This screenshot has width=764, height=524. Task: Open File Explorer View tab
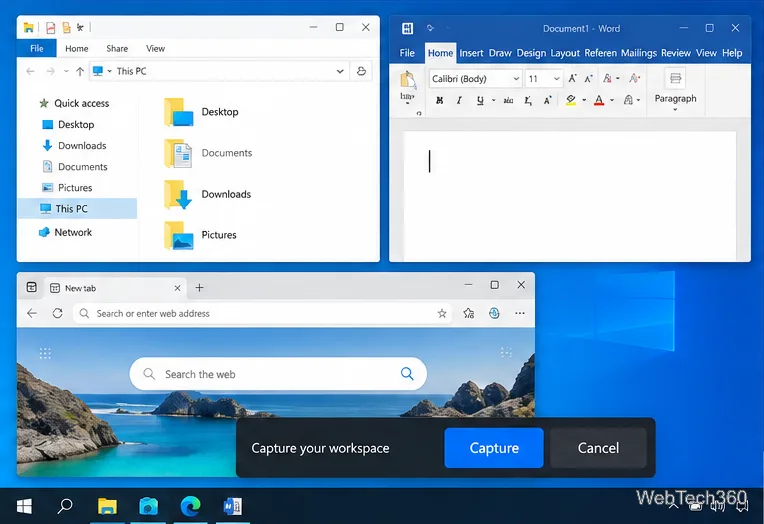(155, 49)
